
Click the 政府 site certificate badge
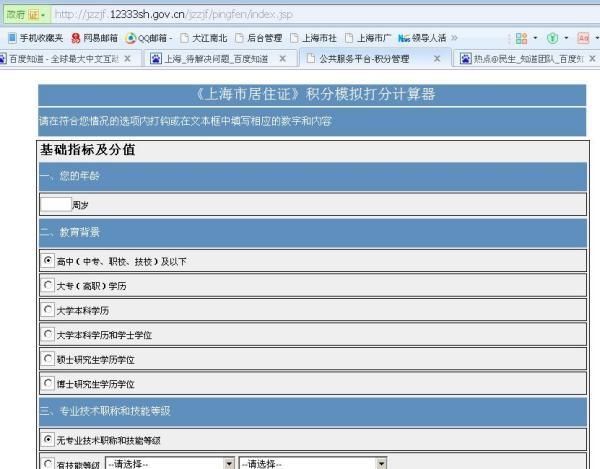pyautogui.click(x=26, y=15)
